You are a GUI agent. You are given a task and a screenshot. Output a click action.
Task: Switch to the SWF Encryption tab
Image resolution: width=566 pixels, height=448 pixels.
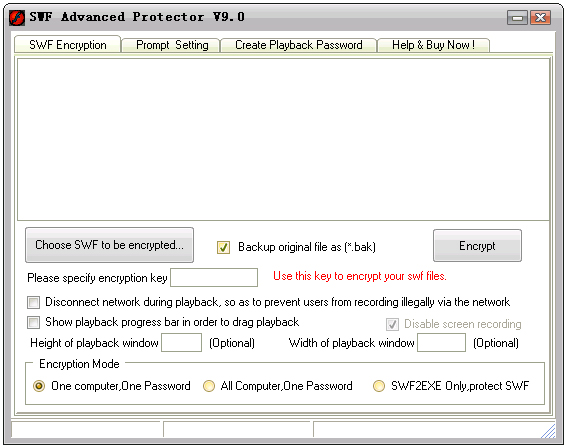68,45
